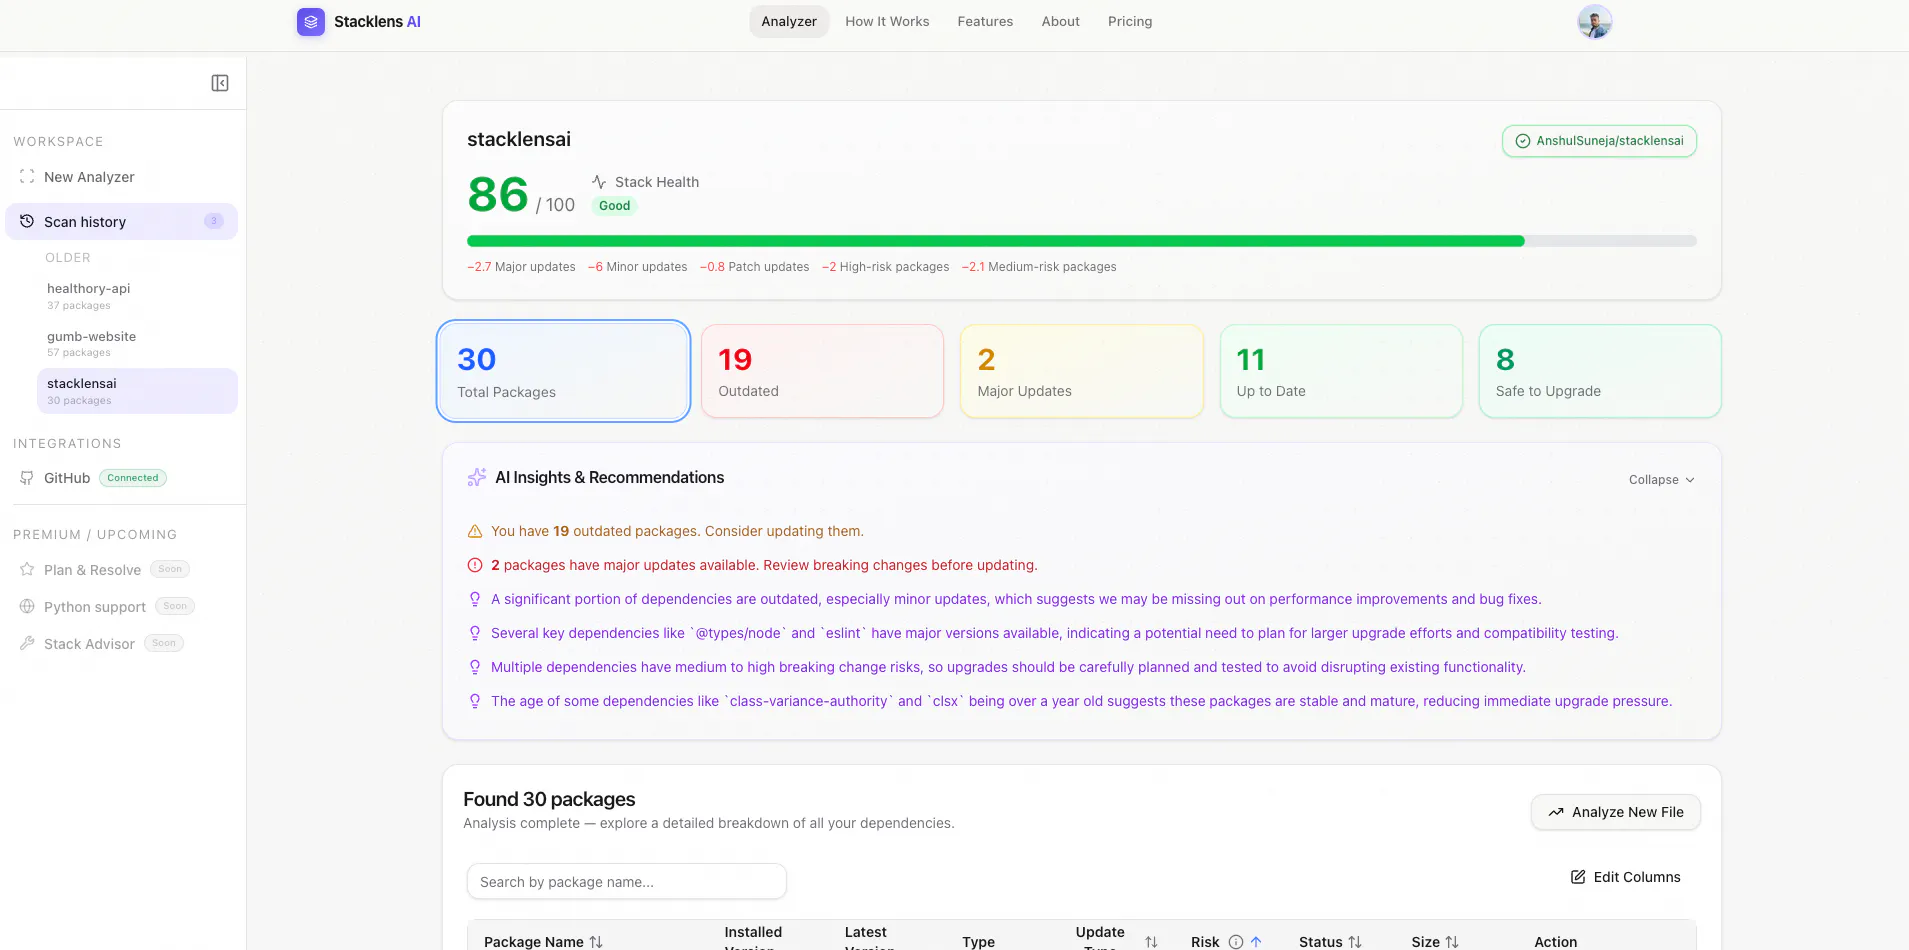Click the Python support globe icon

point(27,607)
